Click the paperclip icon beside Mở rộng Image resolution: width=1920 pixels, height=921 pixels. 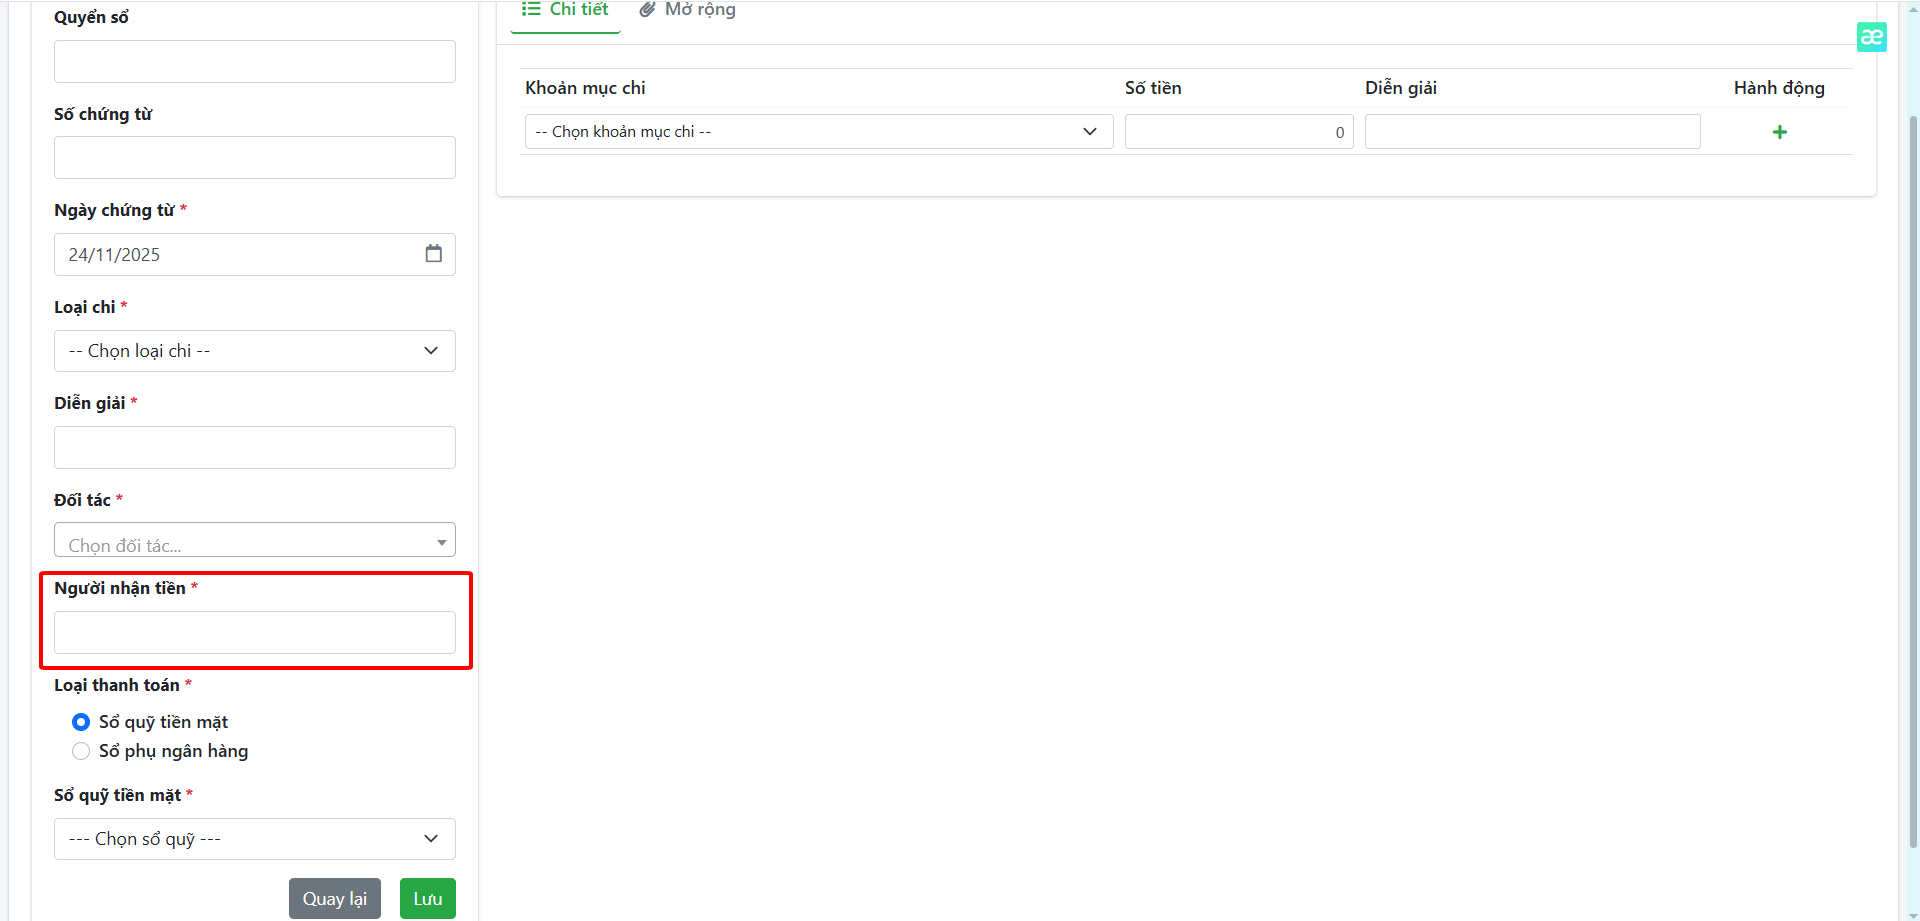(647, 10)
